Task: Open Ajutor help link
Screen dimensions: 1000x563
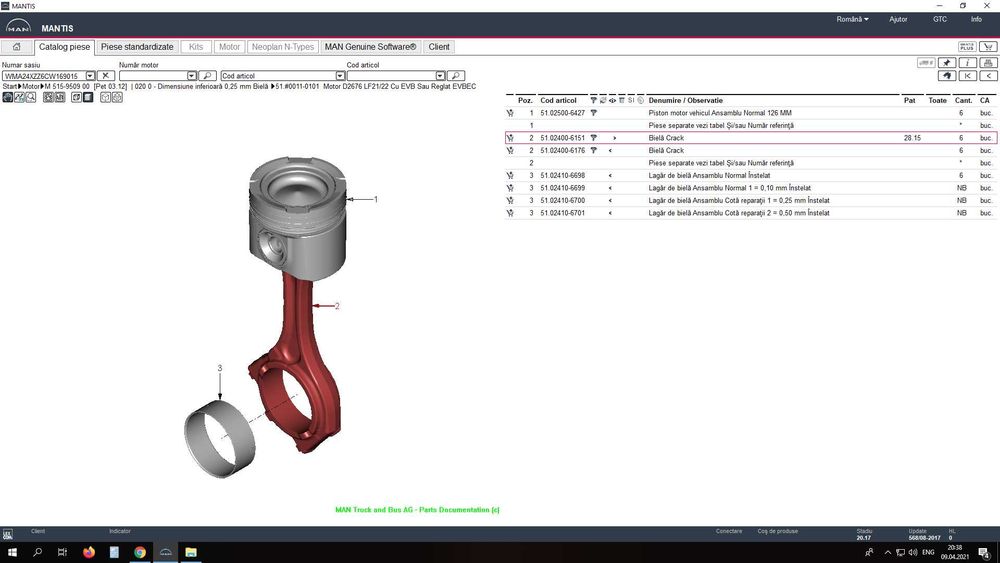Action: click(898, 19)
